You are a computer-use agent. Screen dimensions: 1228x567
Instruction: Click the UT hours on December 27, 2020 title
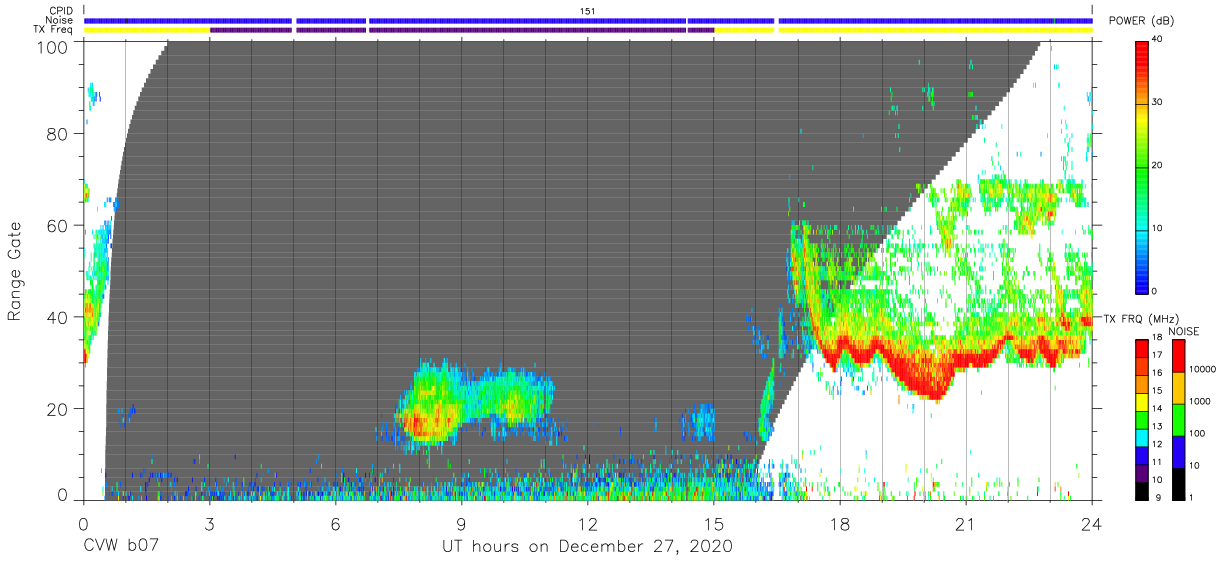[x=588, y=547]
